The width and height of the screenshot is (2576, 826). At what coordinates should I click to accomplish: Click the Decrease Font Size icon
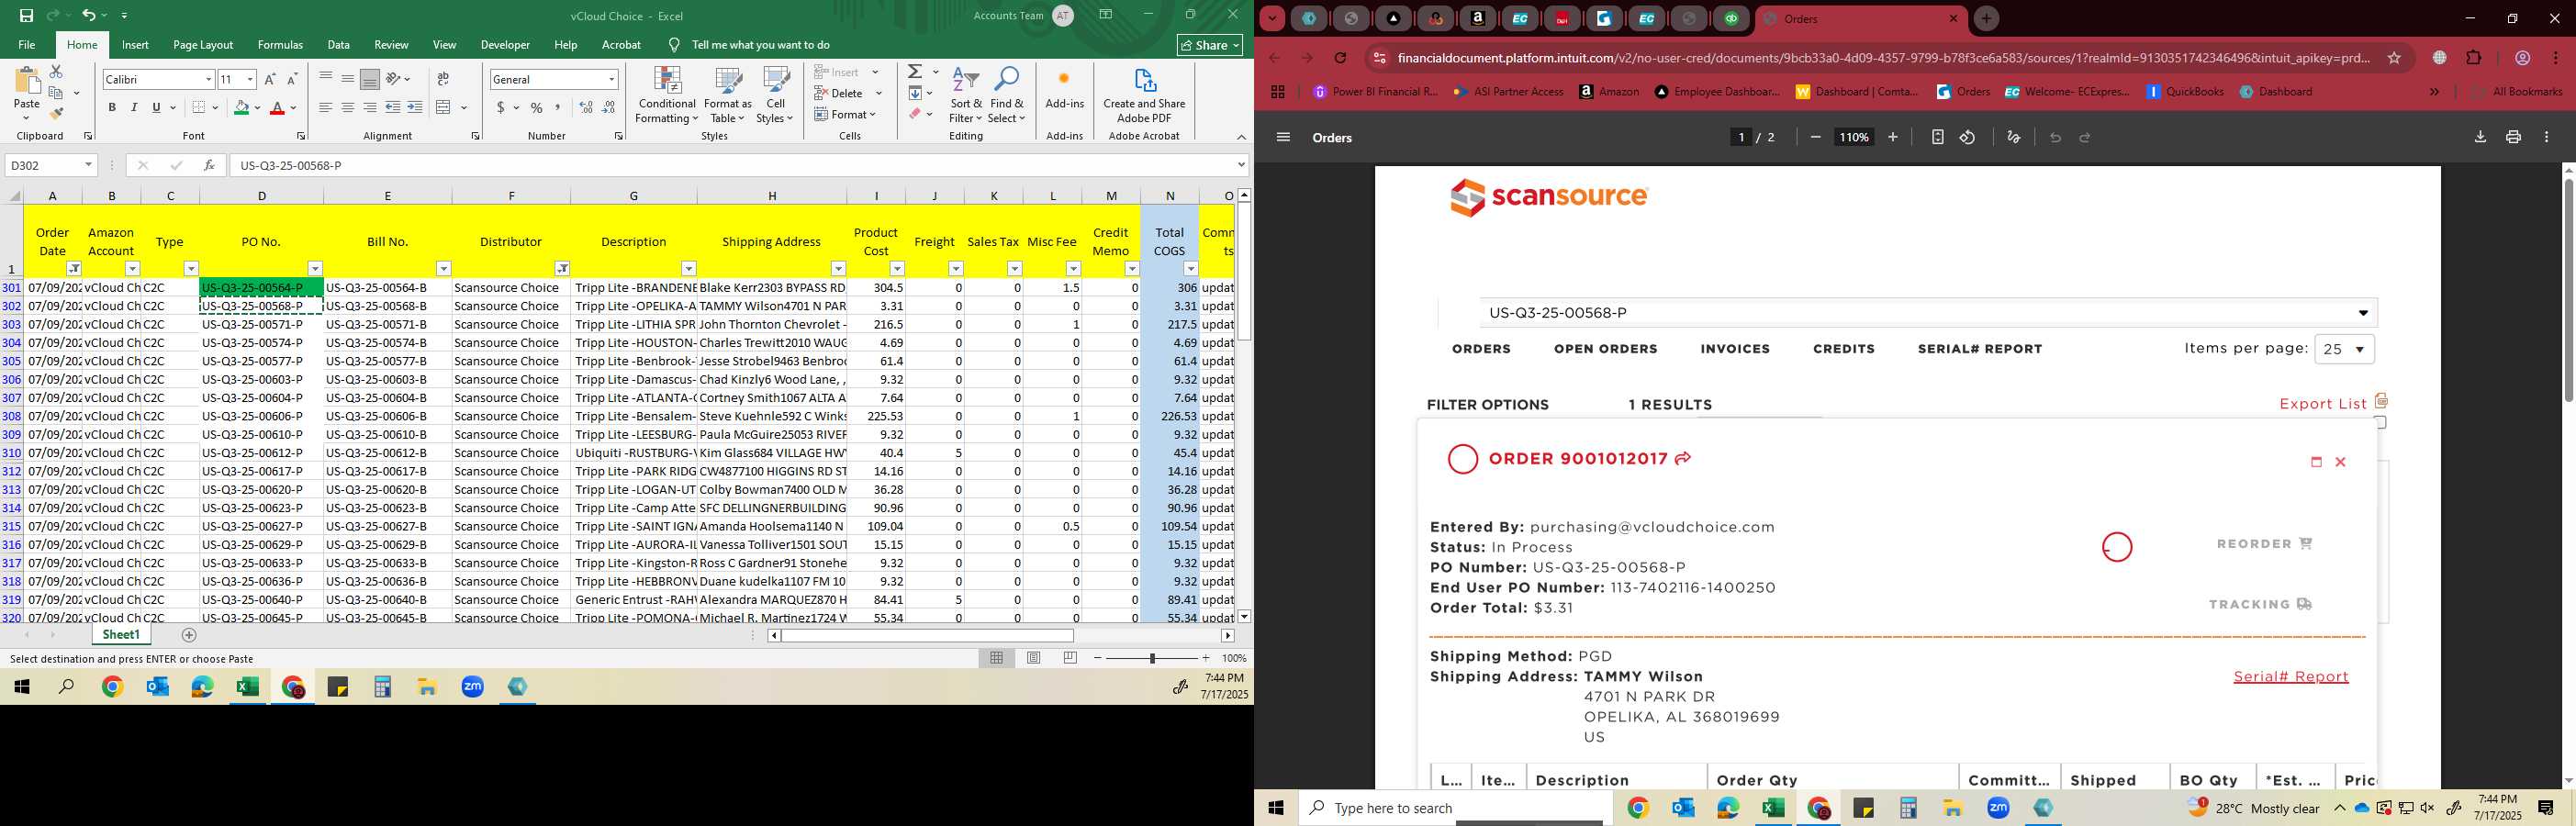(x=292, y=79)
